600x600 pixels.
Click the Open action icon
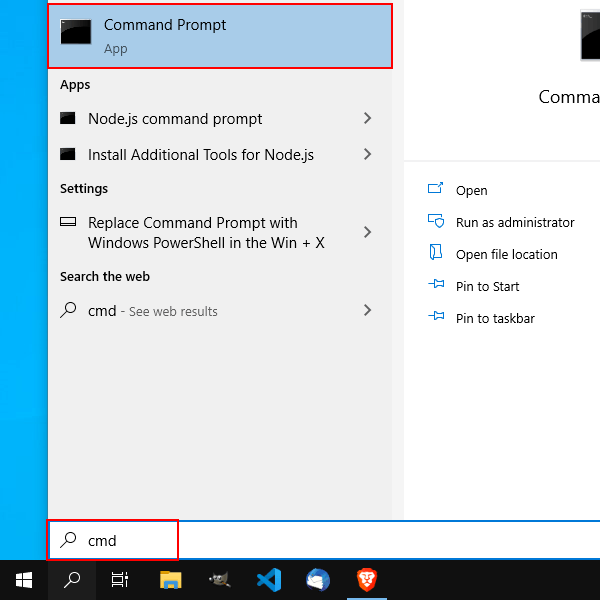click(x=435, y=188)
